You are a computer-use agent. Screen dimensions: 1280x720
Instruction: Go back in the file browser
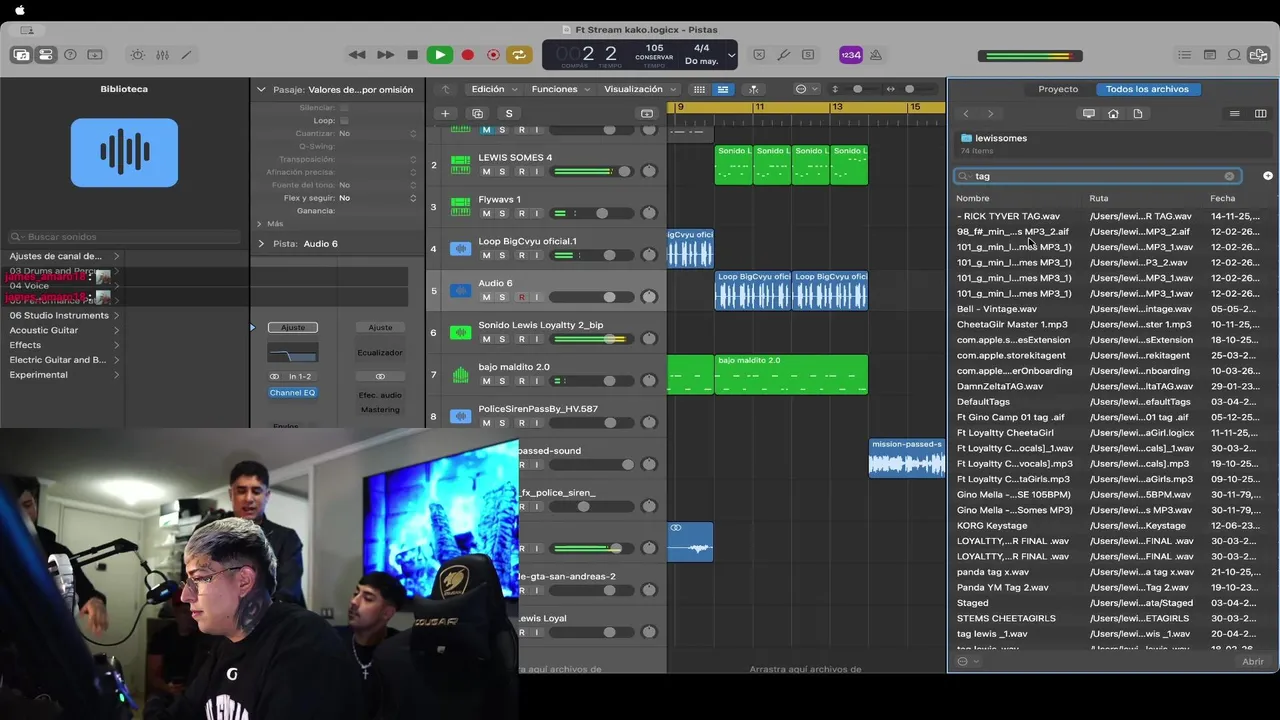tap(966, 114)
